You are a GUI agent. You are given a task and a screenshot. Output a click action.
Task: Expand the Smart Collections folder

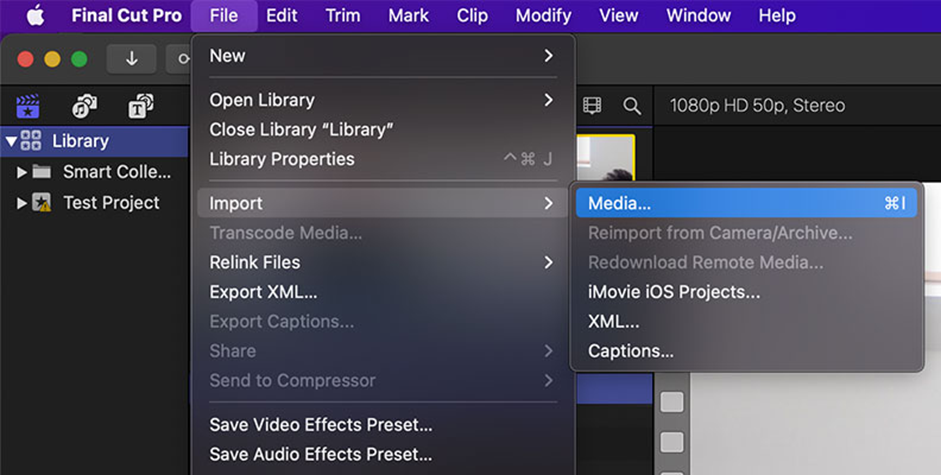pos(22,172)
